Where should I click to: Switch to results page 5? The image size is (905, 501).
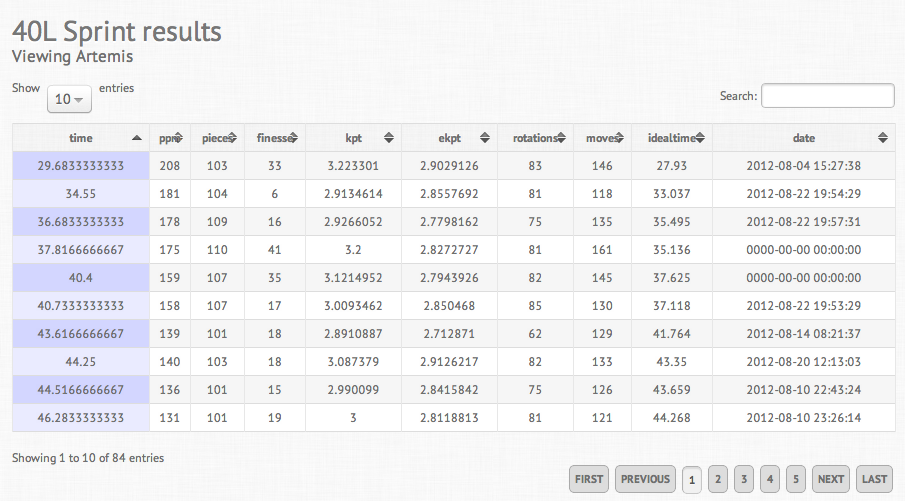795,479
